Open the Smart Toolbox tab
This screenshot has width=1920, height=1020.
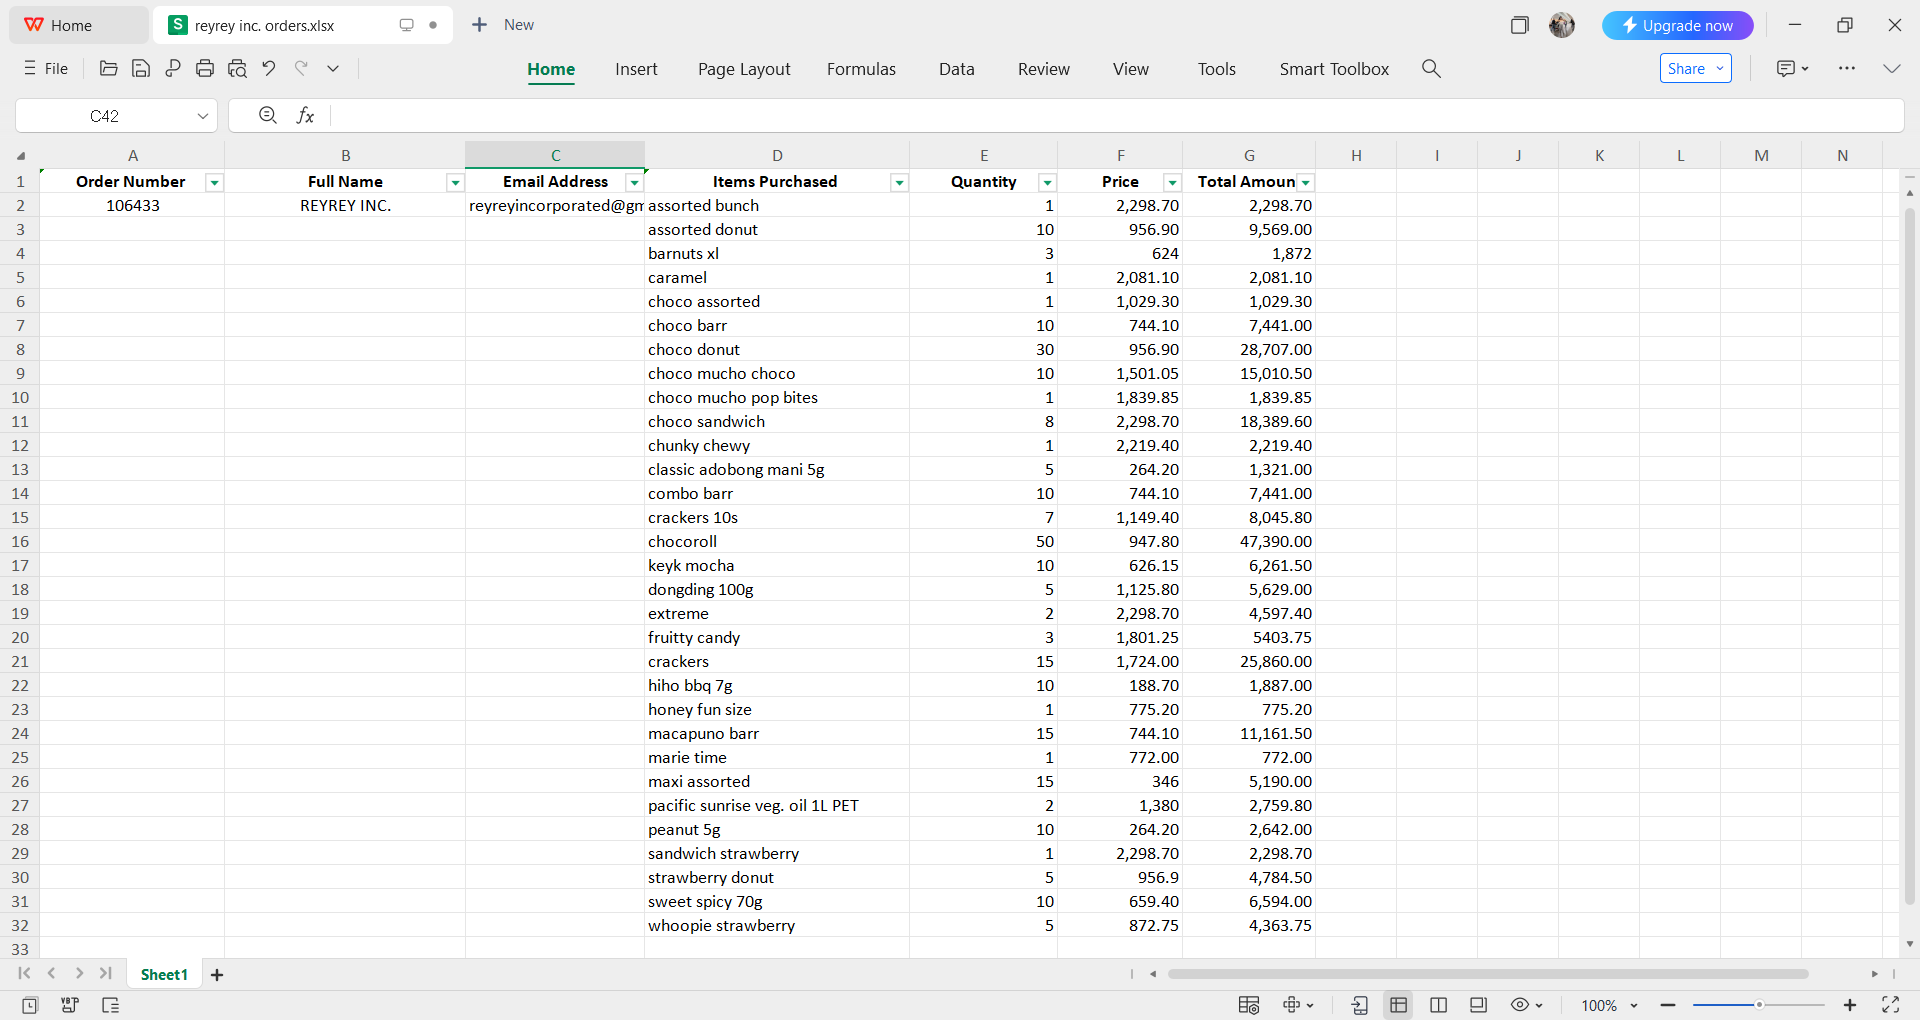[x=1334, y=69]
